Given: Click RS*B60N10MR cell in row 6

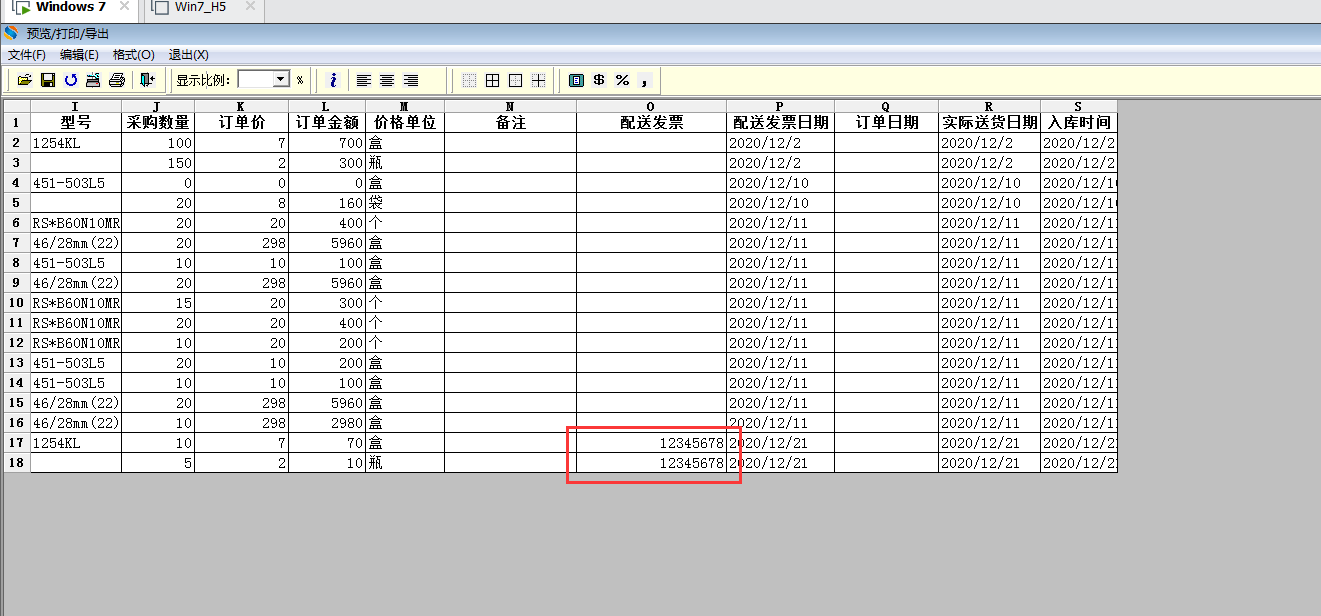Looking at the screenshot, I should [76, 223].
